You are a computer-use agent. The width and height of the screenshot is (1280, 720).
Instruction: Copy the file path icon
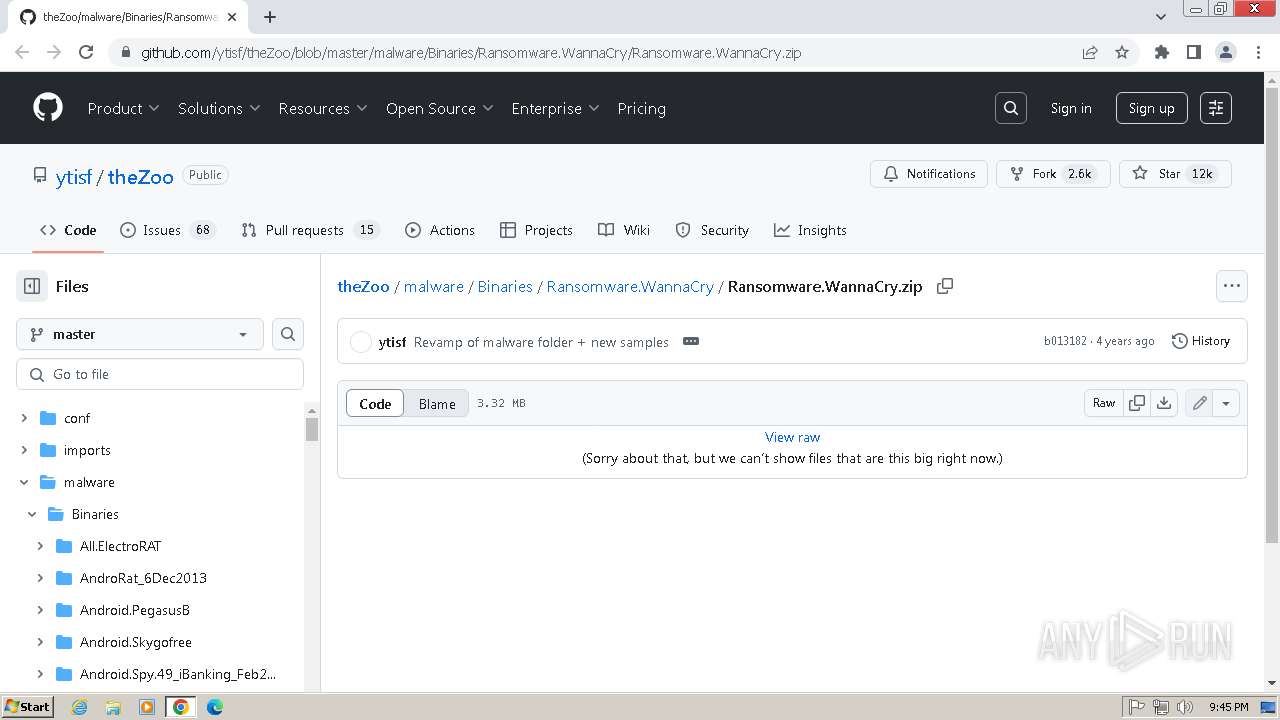(x=945, y=286)
